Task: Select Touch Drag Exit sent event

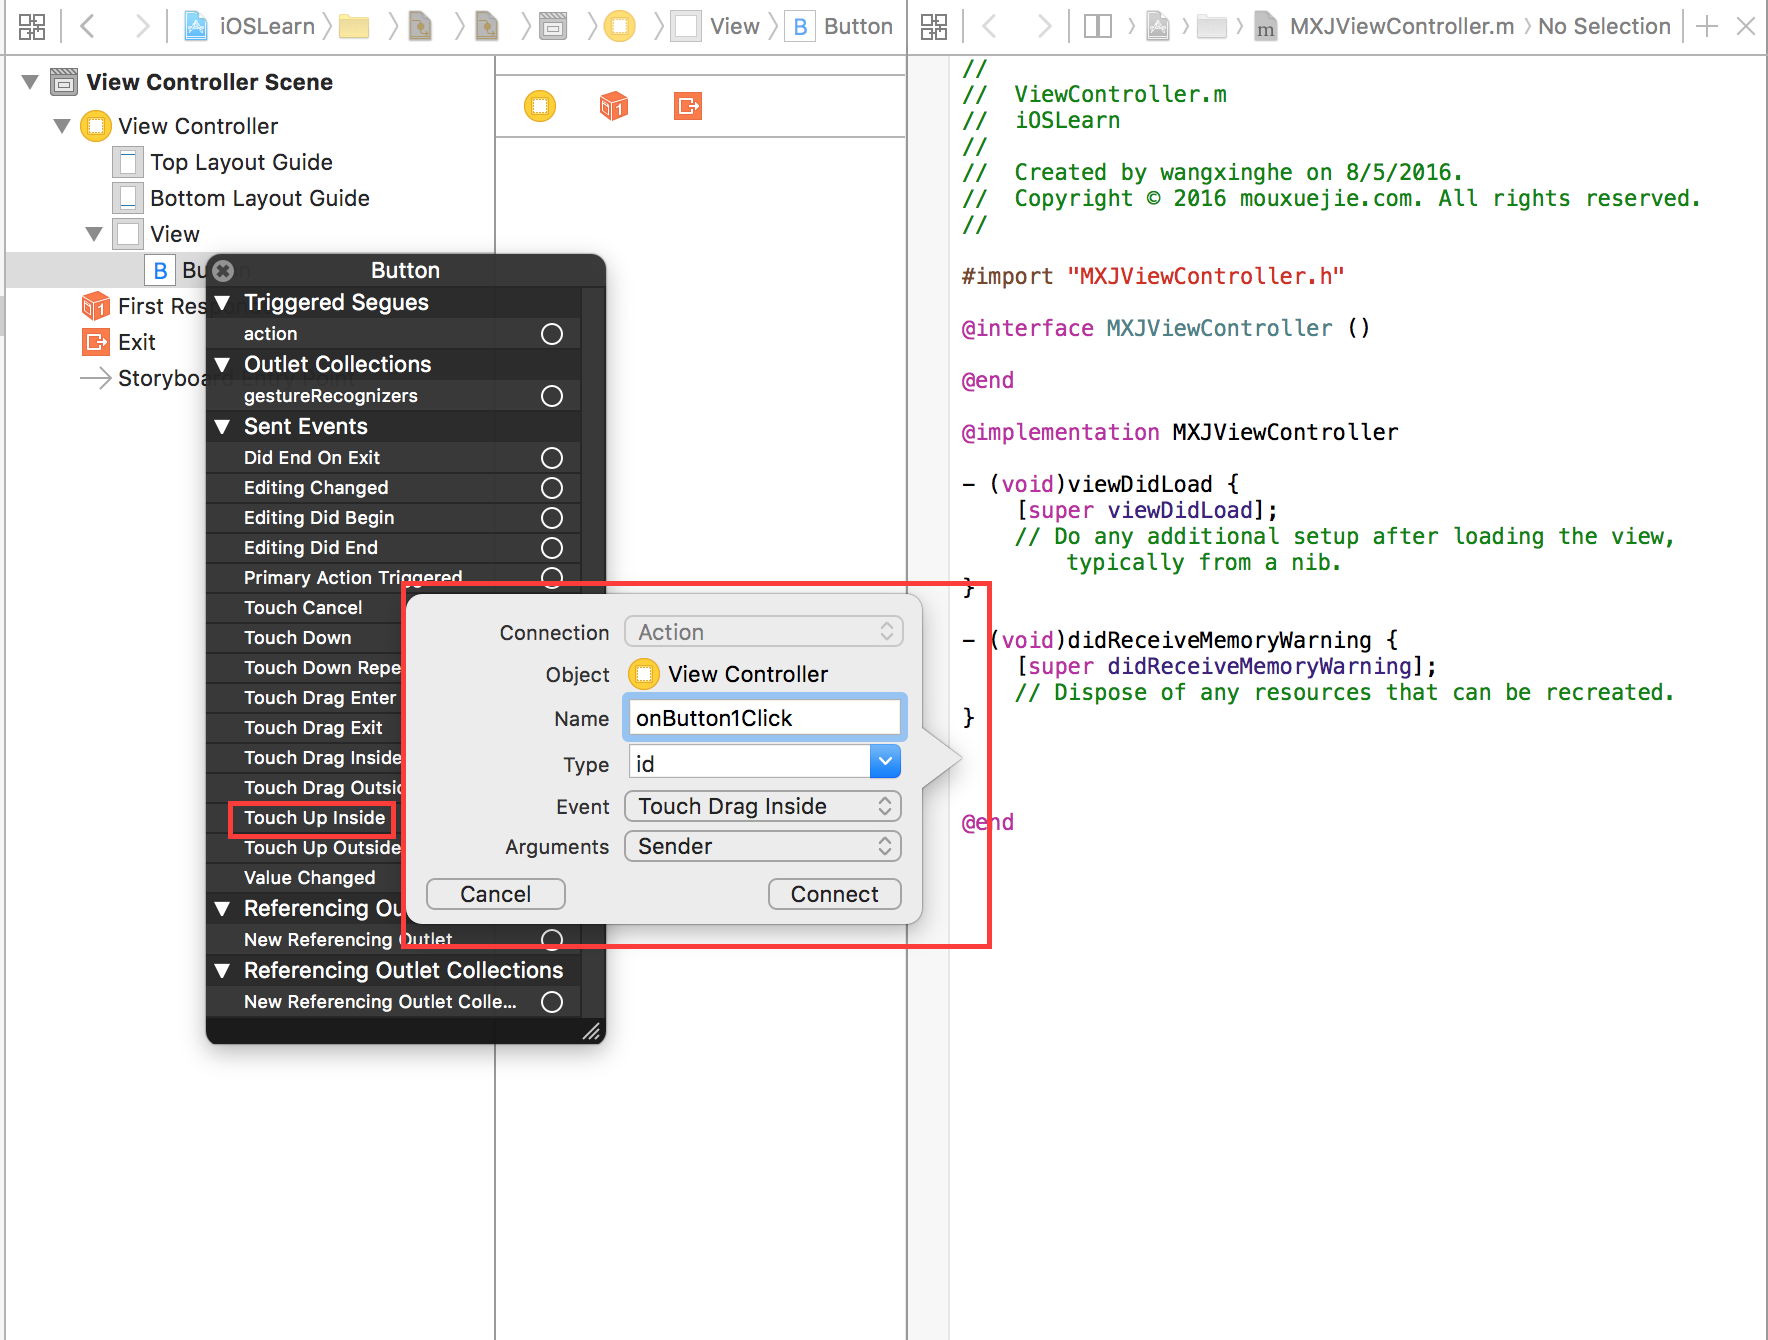Action: [313, 728]
